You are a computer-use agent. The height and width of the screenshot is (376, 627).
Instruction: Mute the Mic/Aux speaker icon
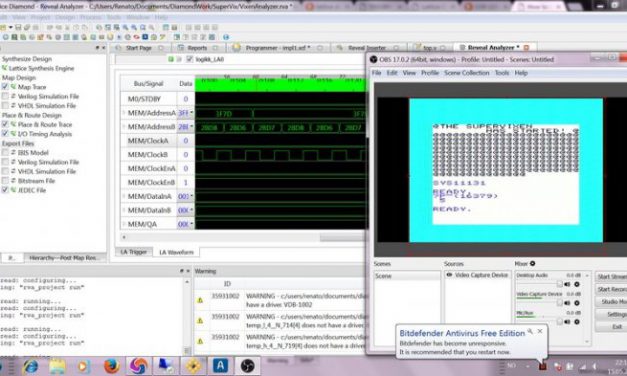[567, 322]
